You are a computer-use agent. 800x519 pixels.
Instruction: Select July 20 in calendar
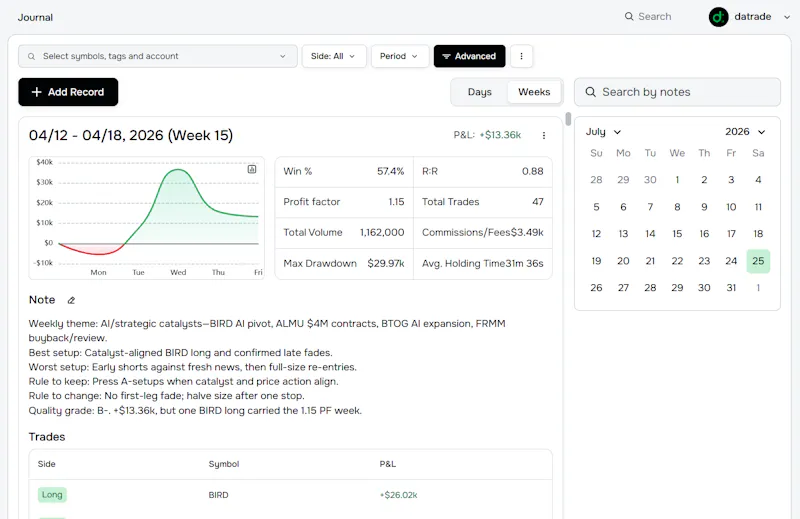(623, 261)
